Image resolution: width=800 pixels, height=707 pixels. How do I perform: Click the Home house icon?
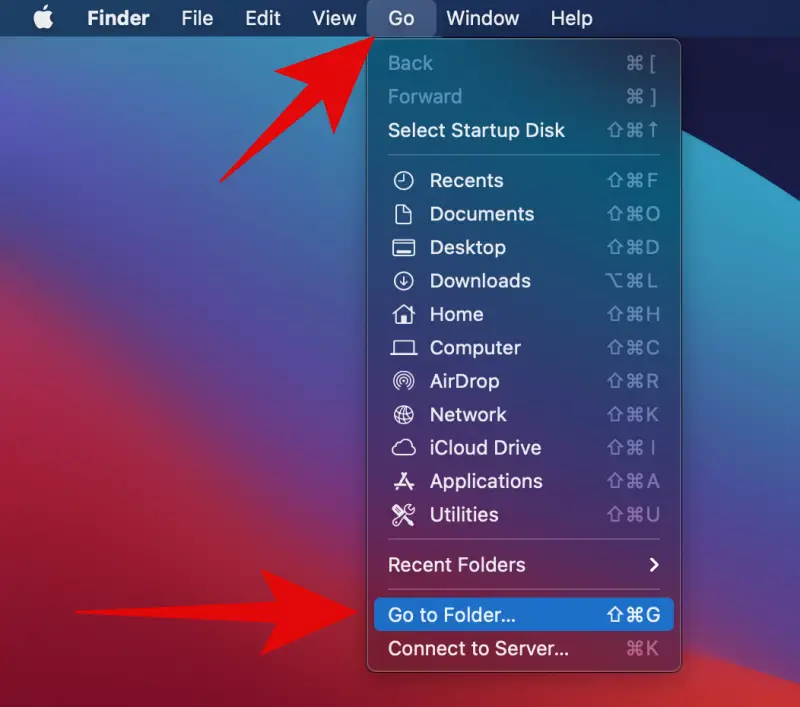click(x=403, y=314)
